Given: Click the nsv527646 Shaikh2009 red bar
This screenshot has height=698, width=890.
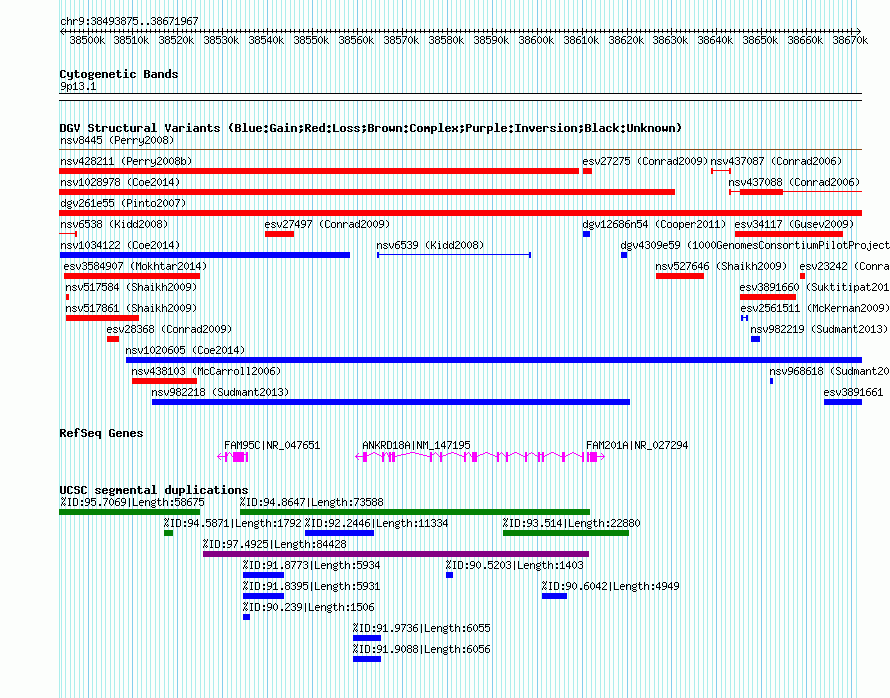Looking at the screenshot, I should pos(680,276).
